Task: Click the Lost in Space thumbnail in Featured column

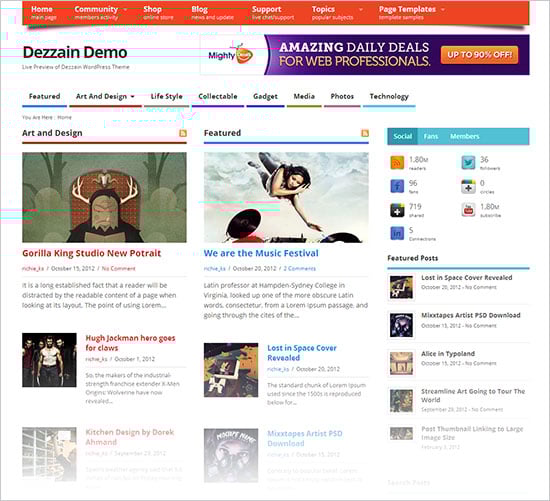Action: tap(231, 370)
